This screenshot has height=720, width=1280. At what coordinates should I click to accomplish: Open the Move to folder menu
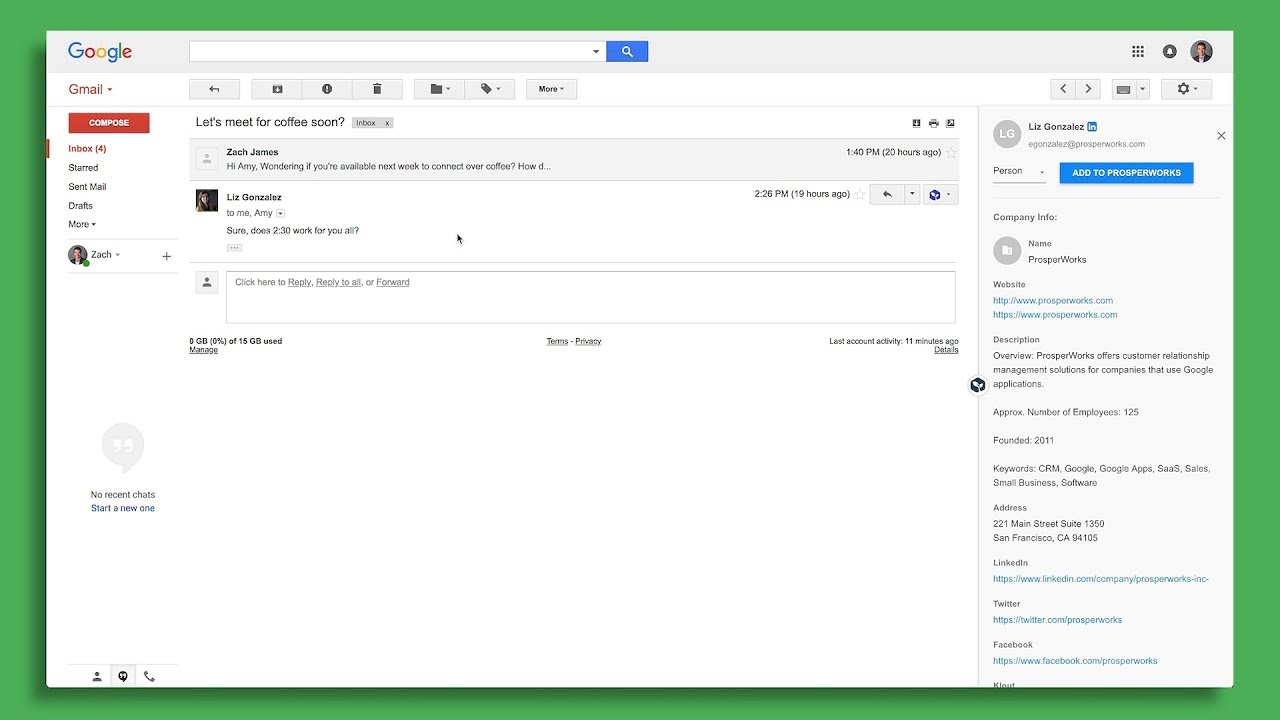tap(440, 89)
